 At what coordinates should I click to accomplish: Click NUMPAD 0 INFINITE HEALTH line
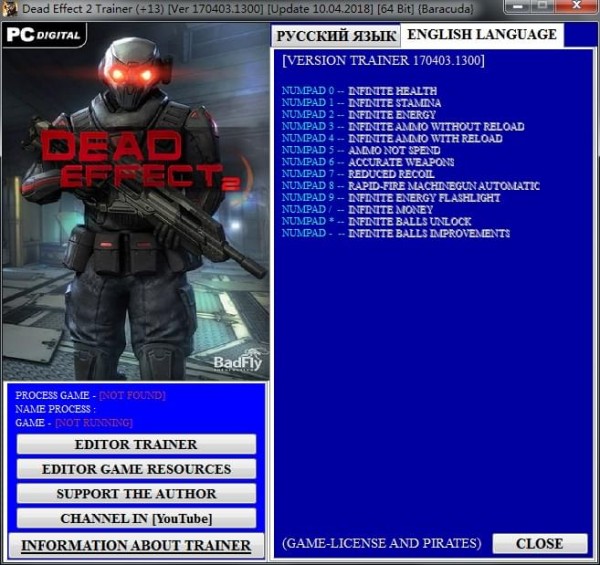[359, 91]
